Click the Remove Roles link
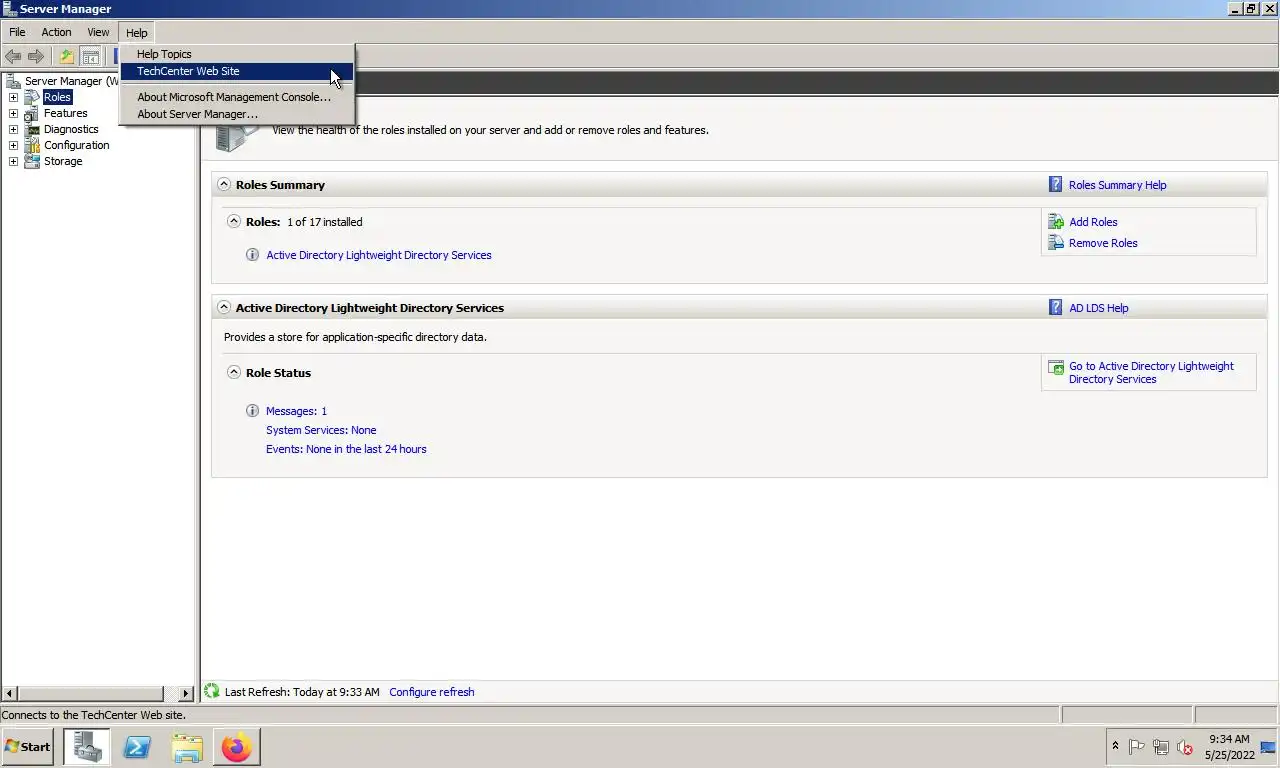The width and height of the screenshot is (1280, 768). coord(1103,243)
